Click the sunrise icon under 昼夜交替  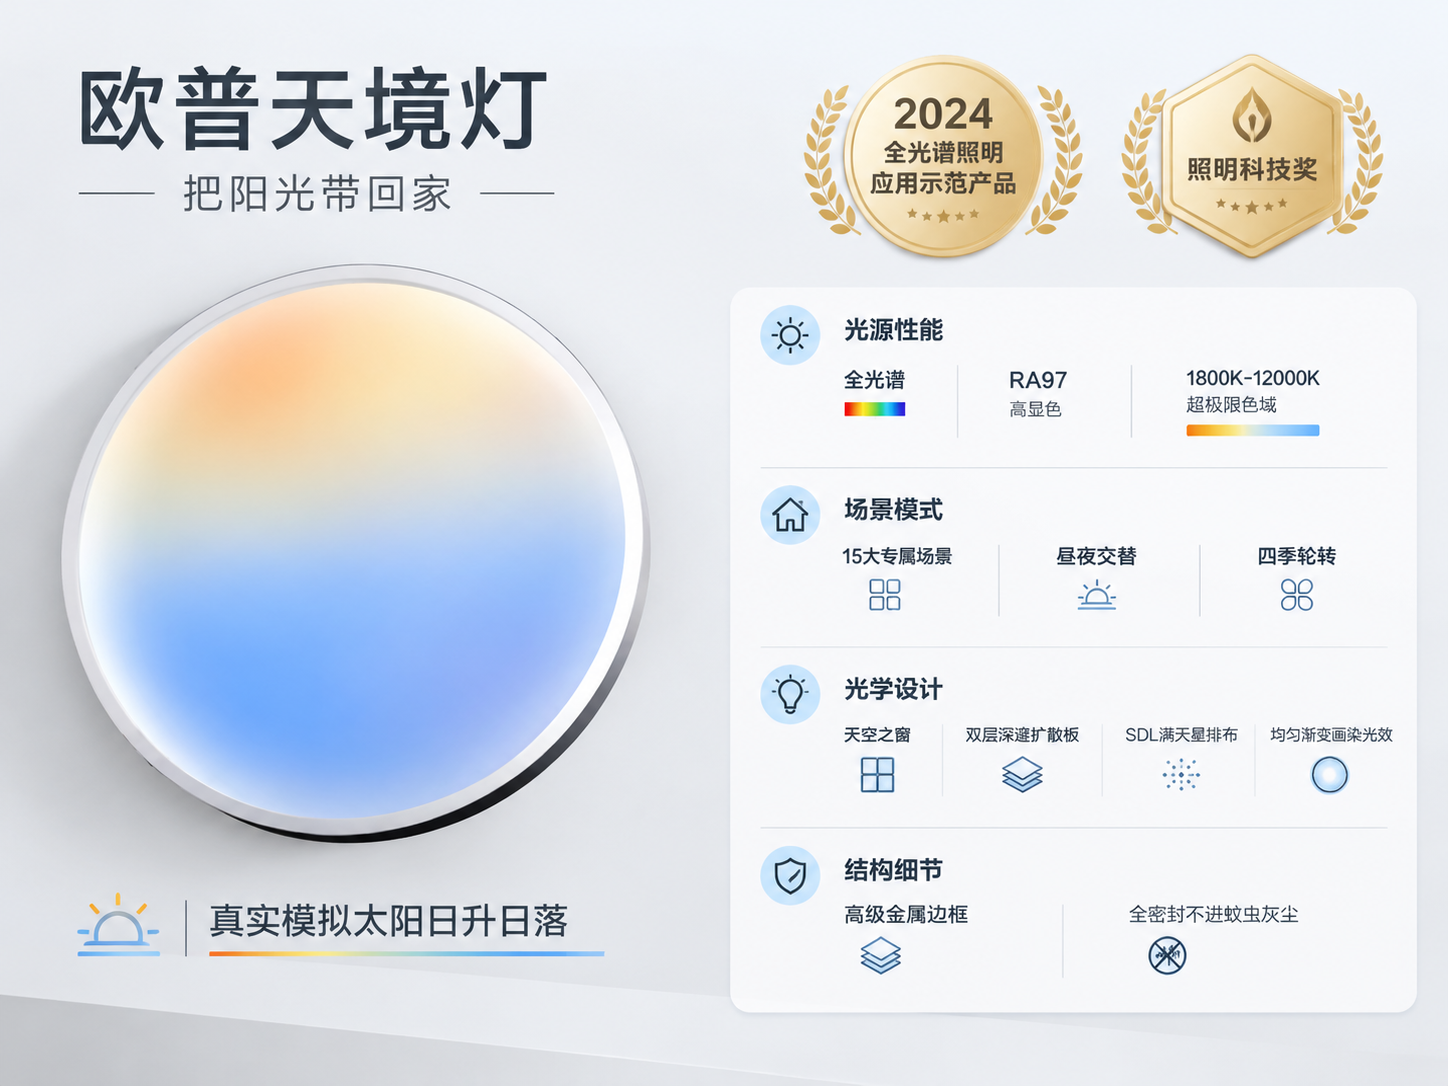pos(1097,595)
